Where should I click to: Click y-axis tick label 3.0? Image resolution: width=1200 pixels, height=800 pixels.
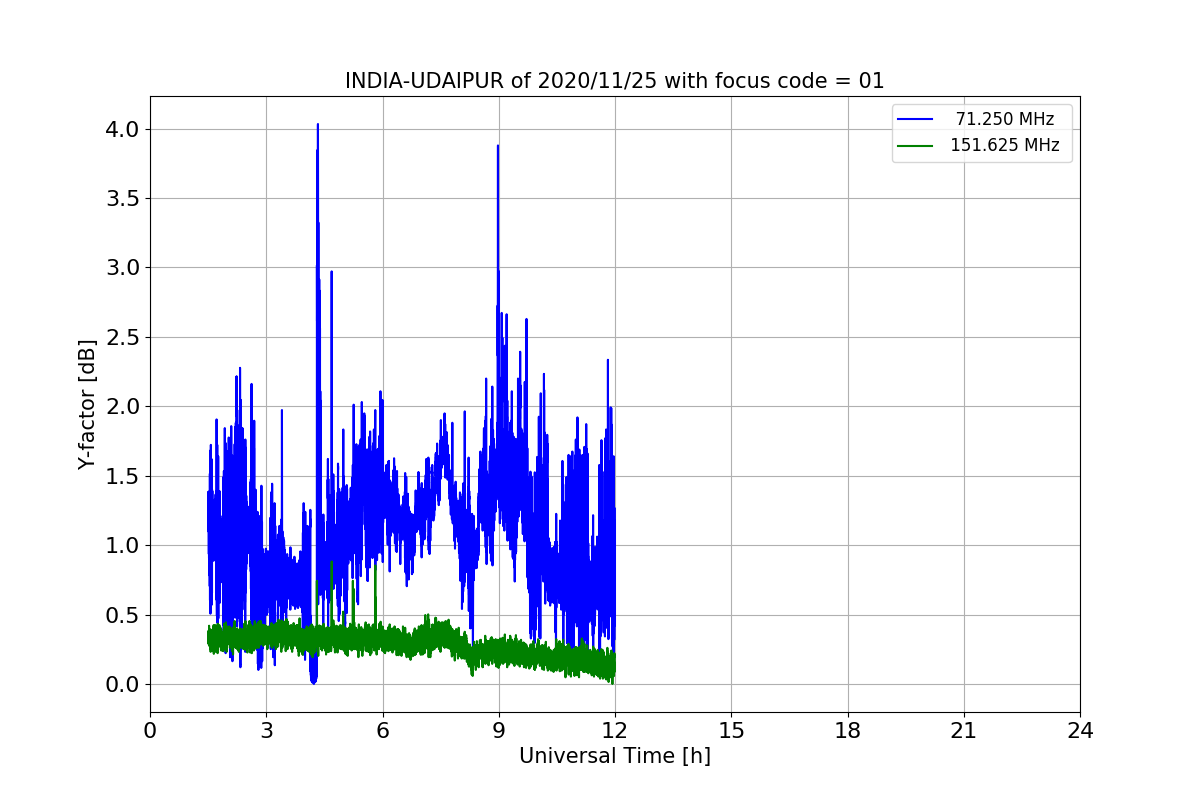[x=124, y=268]
